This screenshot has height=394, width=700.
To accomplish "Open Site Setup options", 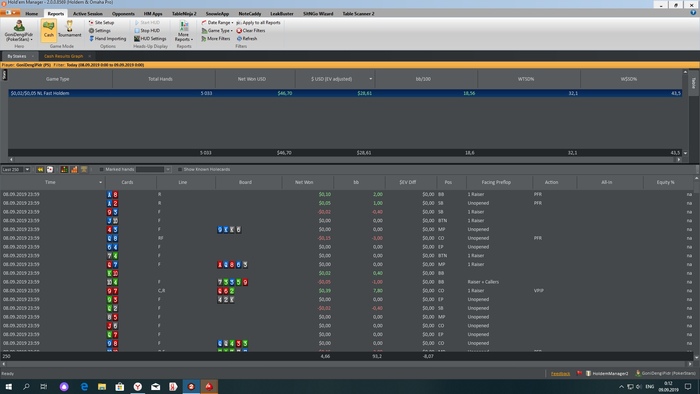I will click(101, 22).
